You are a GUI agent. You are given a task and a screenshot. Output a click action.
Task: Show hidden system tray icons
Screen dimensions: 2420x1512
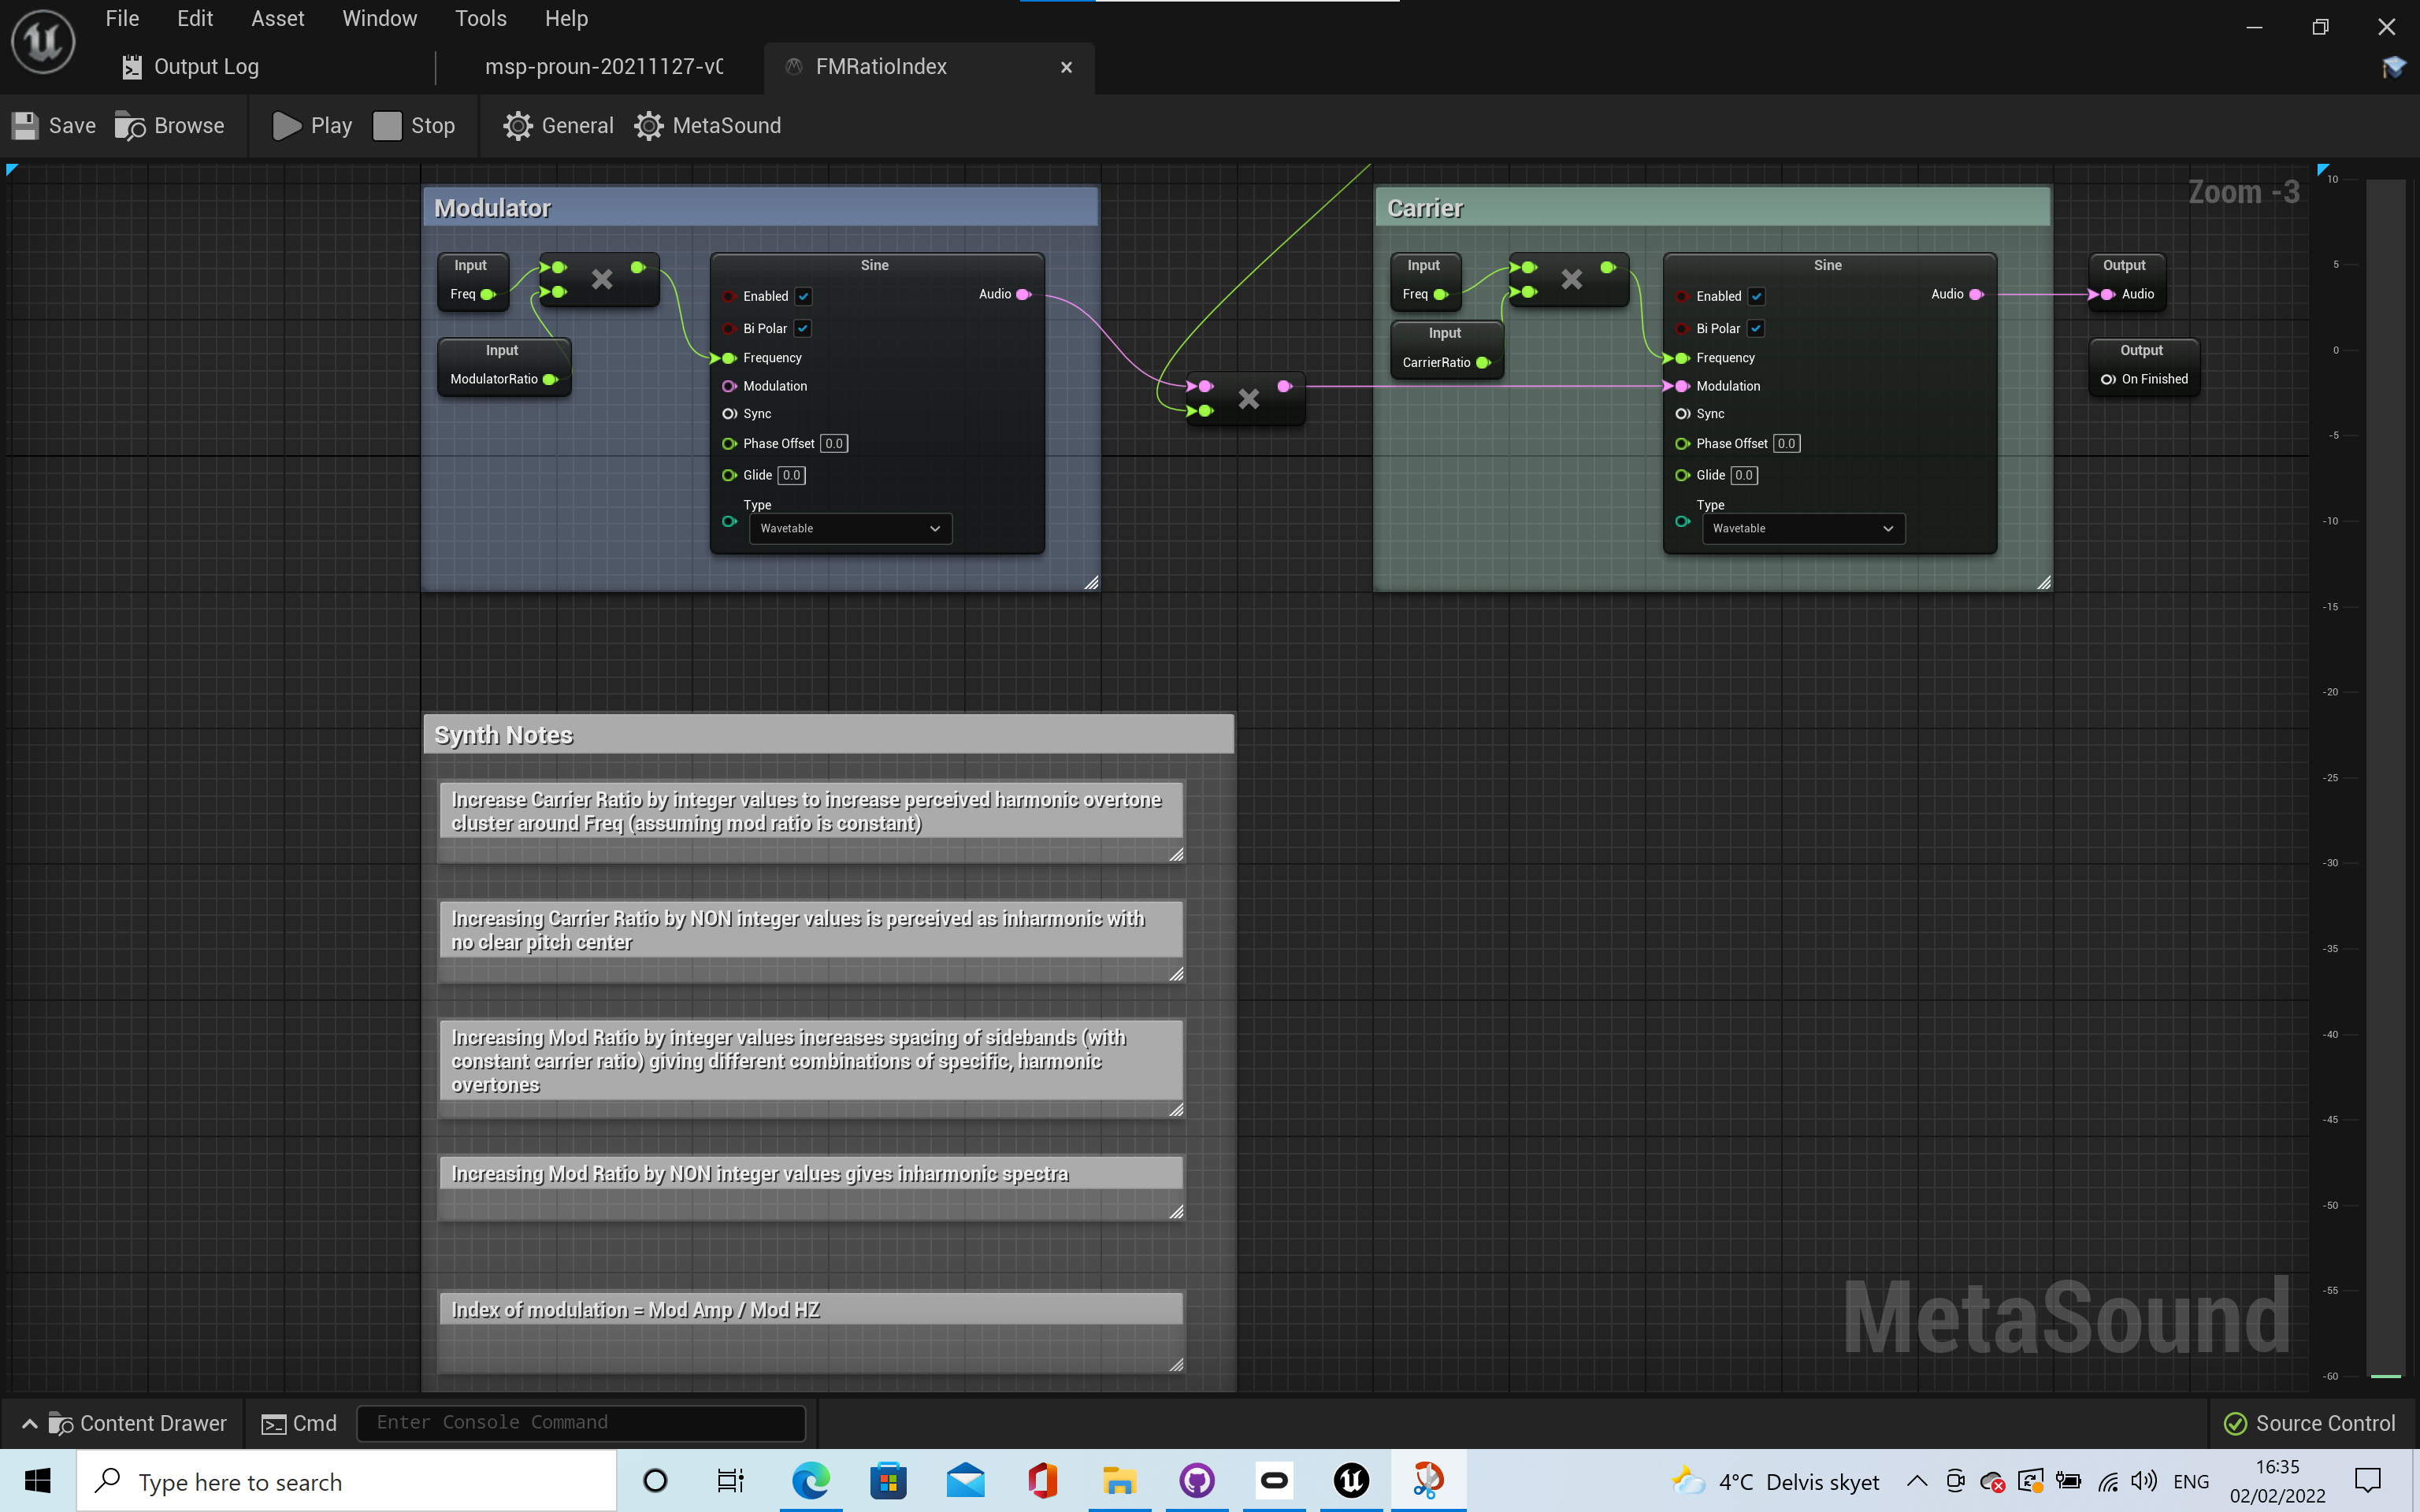(x=1916, y=1481)
